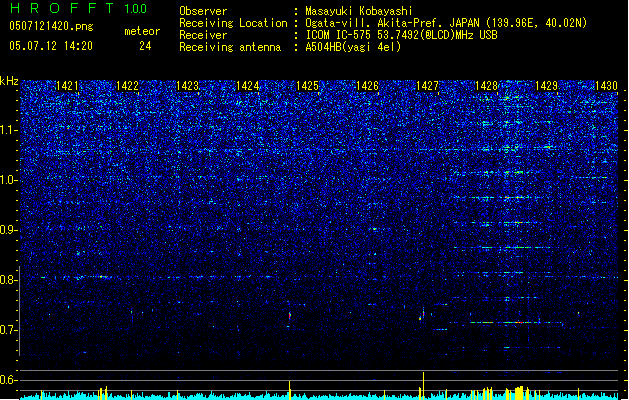Click the 1424 time axis label
629x400 pixels.
[248, 86]
